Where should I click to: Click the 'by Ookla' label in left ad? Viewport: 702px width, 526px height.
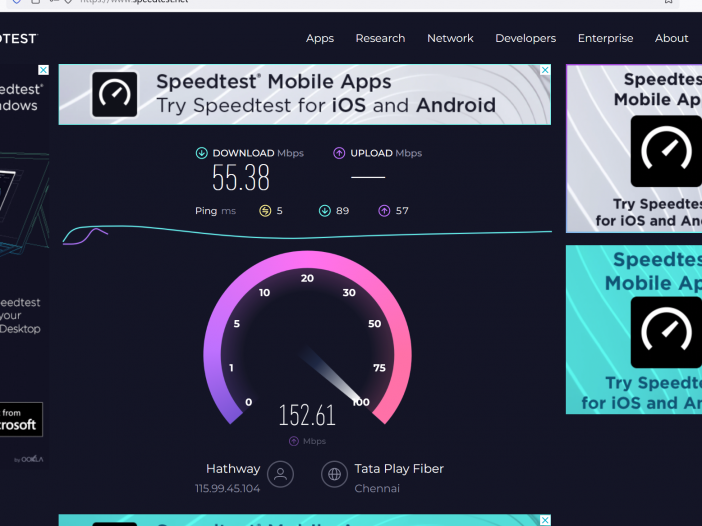pyautogui.click(x=29, y=459)
